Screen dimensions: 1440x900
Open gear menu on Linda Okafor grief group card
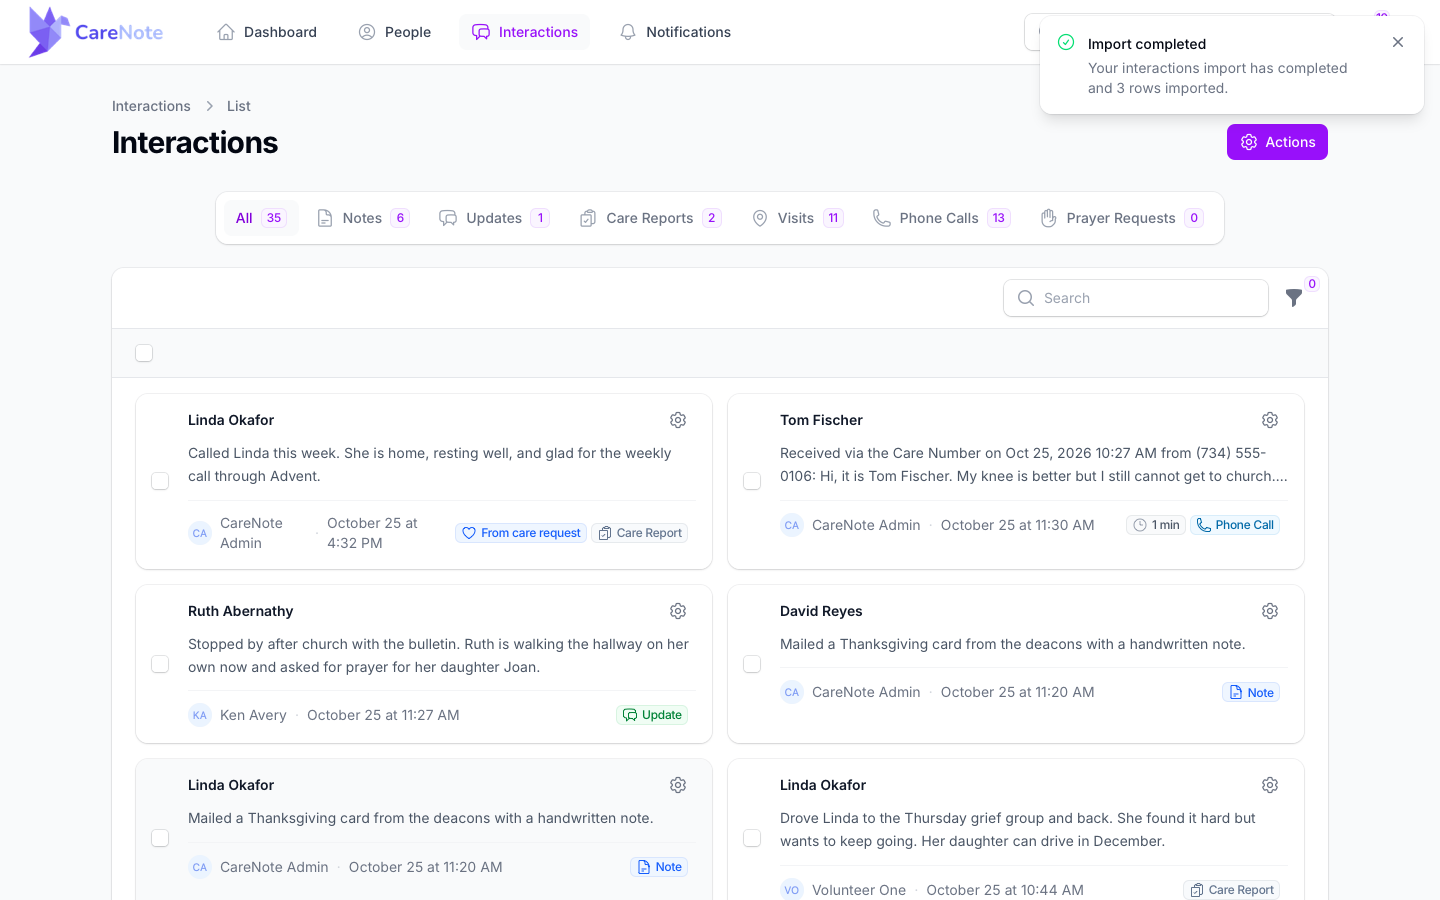pos(1270,785)
